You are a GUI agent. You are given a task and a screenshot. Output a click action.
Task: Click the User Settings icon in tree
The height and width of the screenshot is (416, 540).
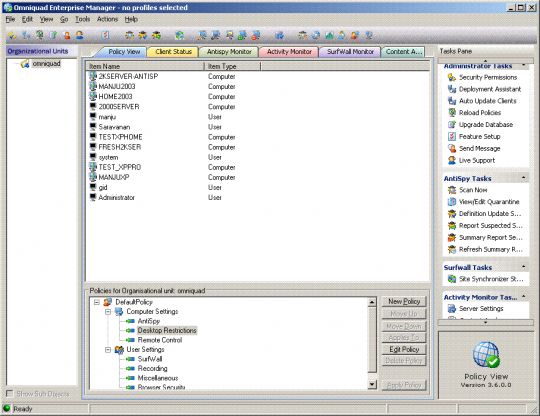119,350
